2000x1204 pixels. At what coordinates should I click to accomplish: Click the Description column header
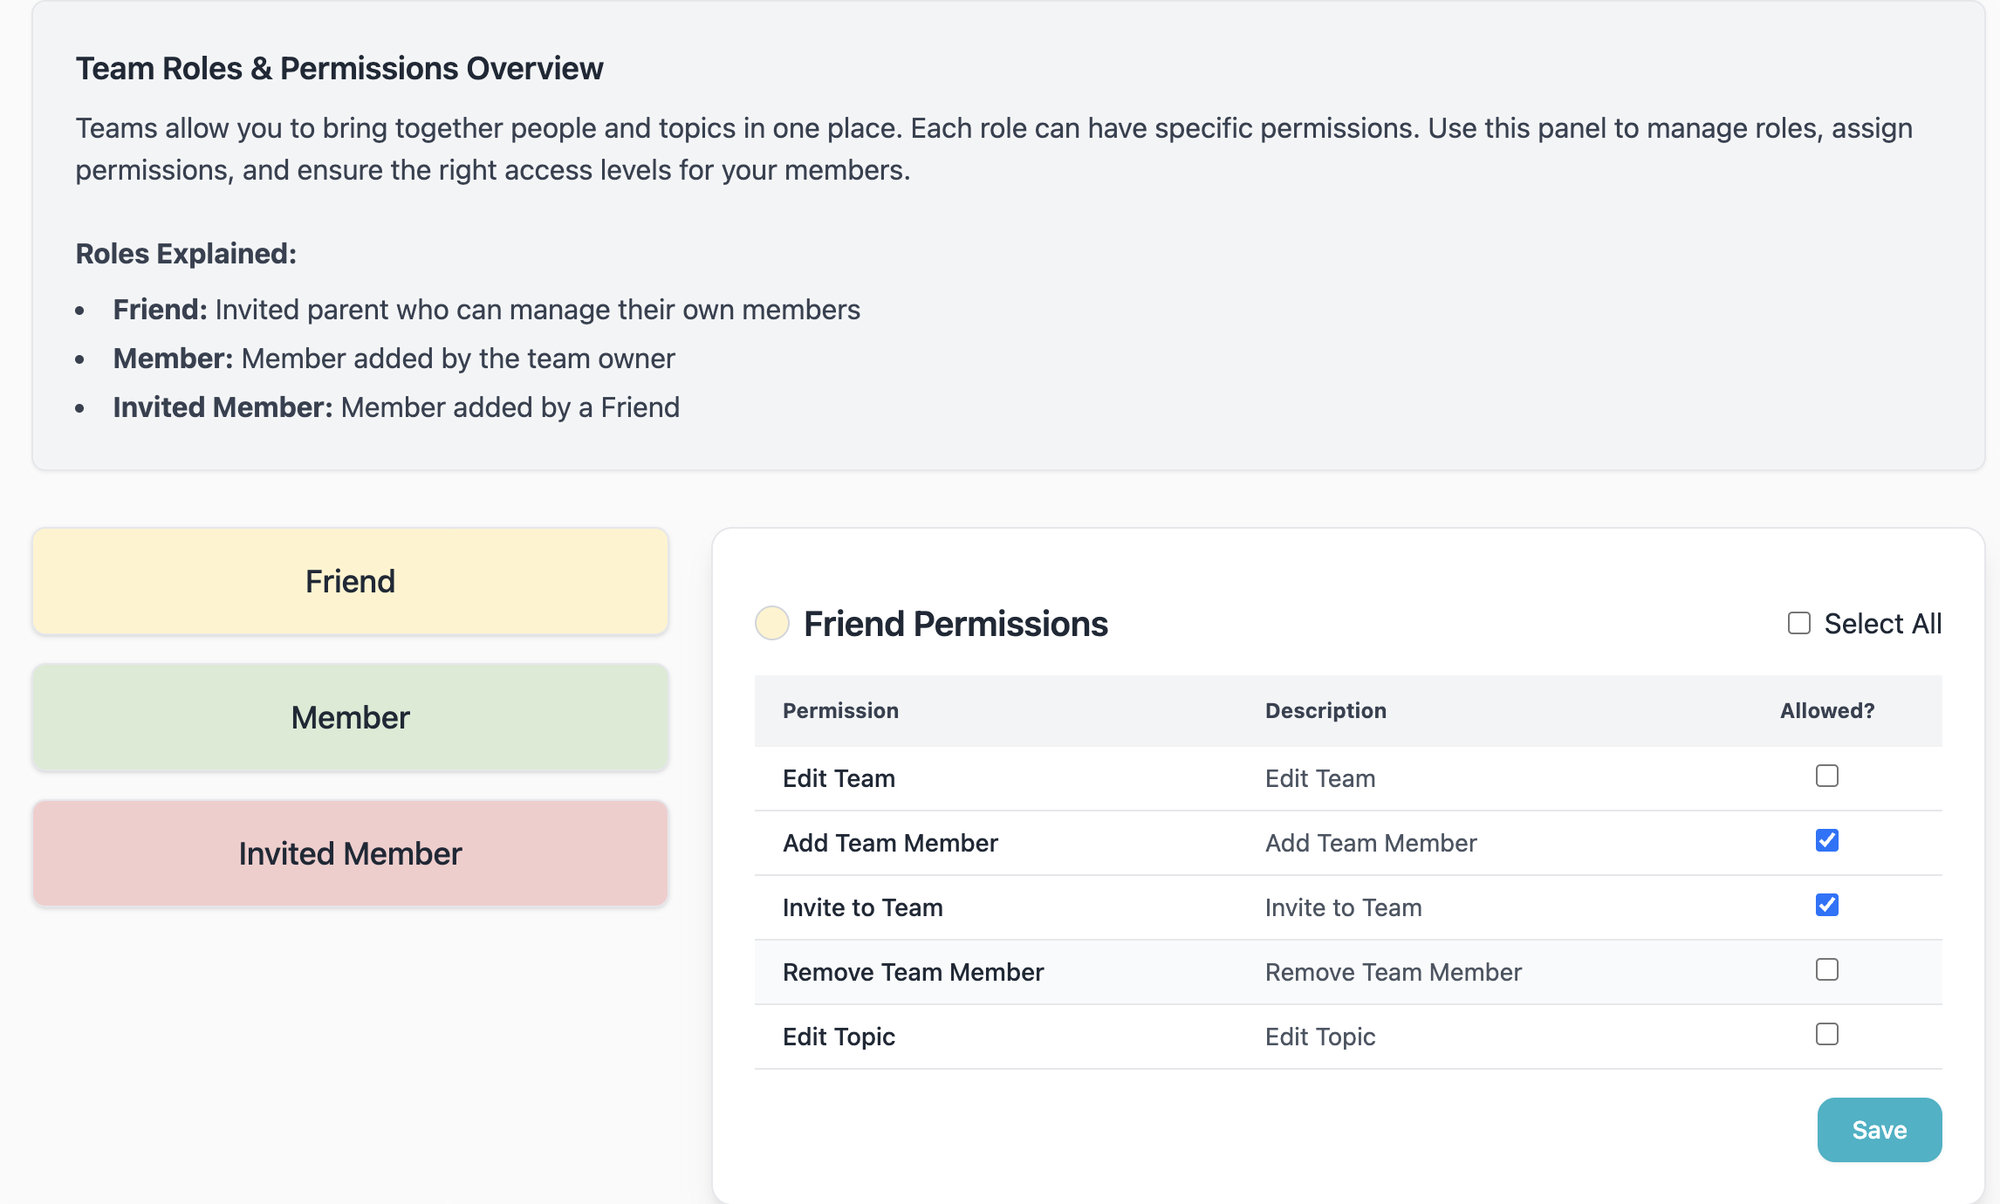1325,711
